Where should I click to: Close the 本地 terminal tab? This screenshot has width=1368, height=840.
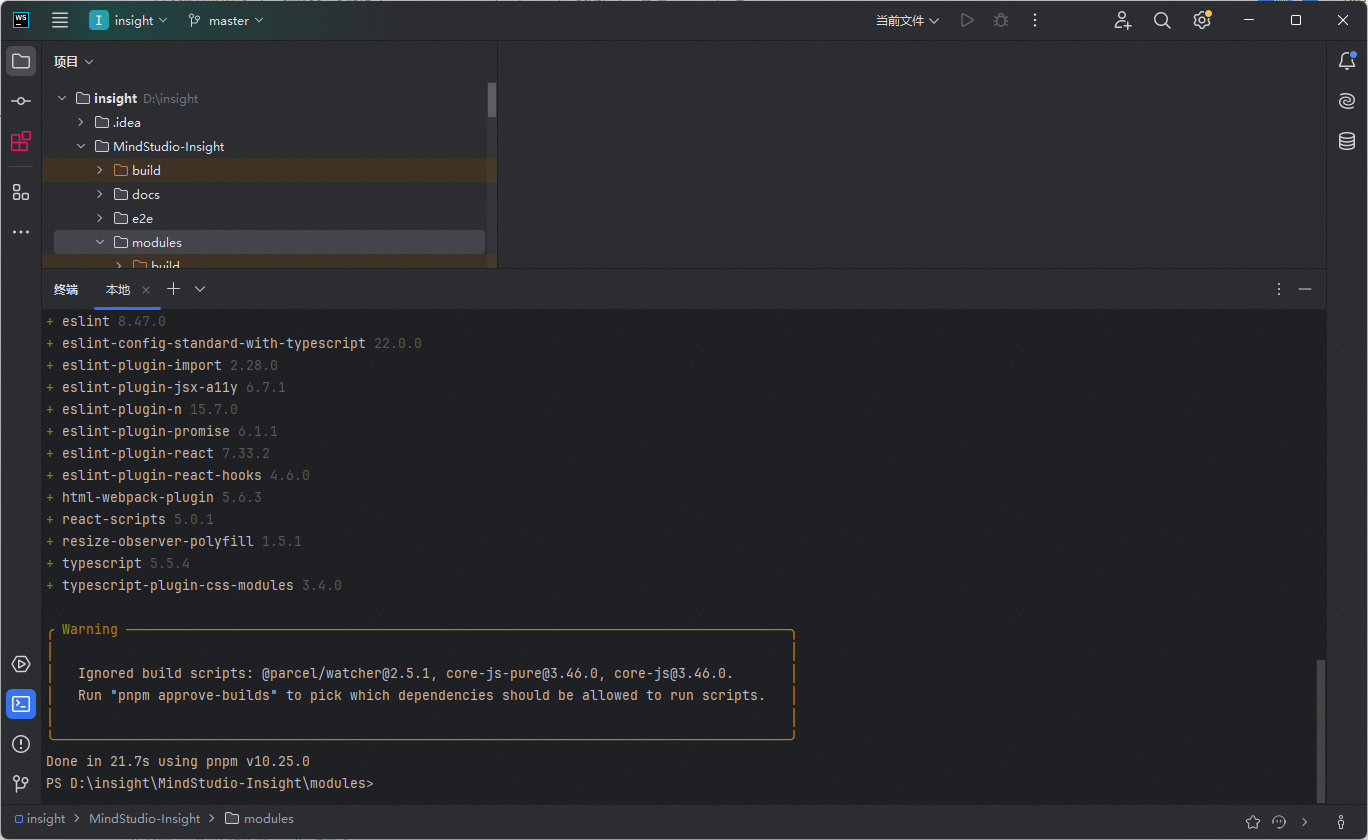146,289
